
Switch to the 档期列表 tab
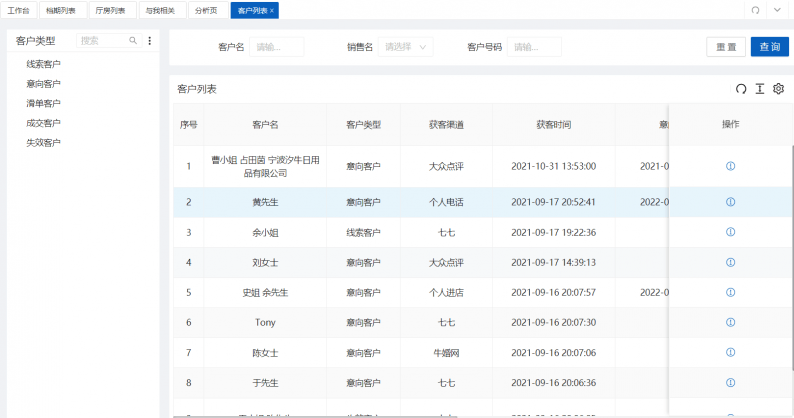pos(61,10)
